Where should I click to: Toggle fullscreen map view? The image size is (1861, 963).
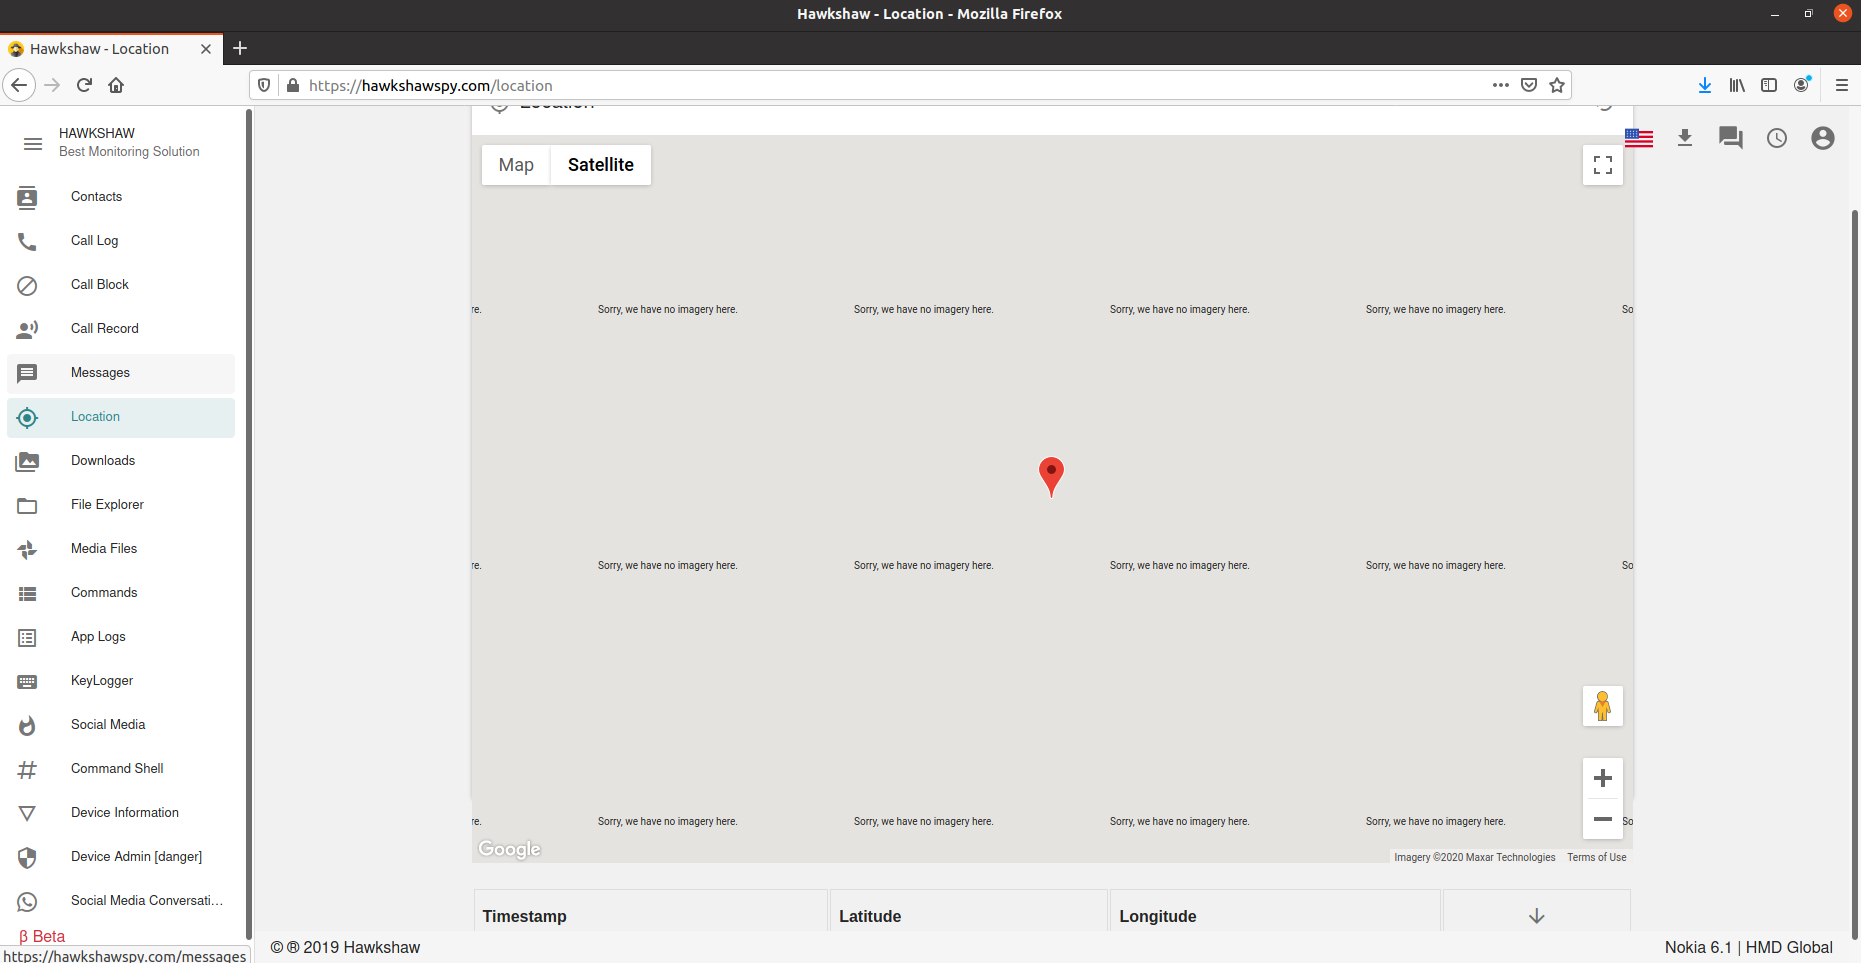point(1603,165)
